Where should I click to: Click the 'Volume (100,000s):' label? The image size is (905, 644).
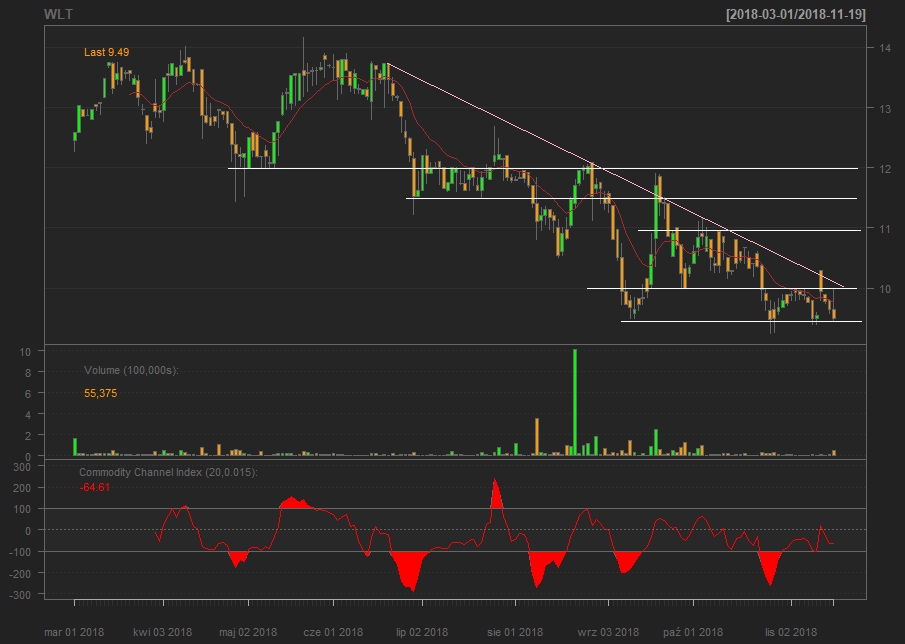tap(132, 370)
